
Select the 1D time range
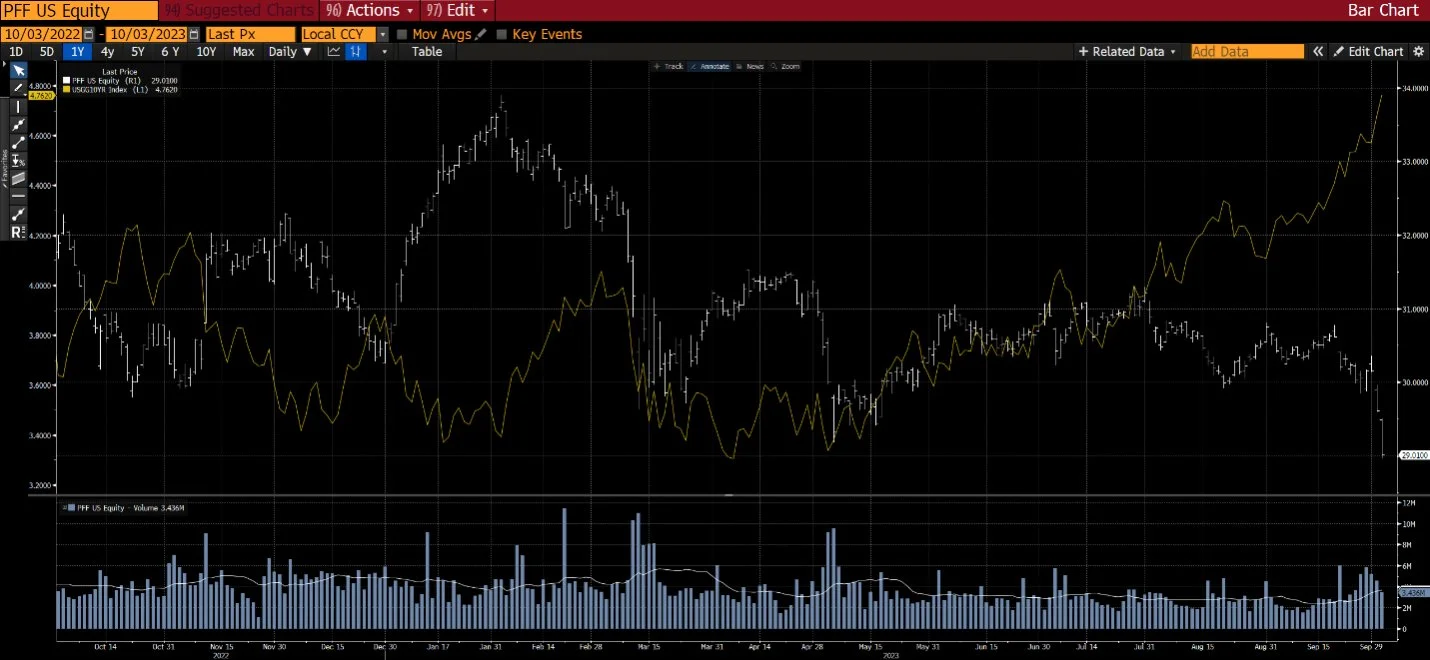point(16,52)
